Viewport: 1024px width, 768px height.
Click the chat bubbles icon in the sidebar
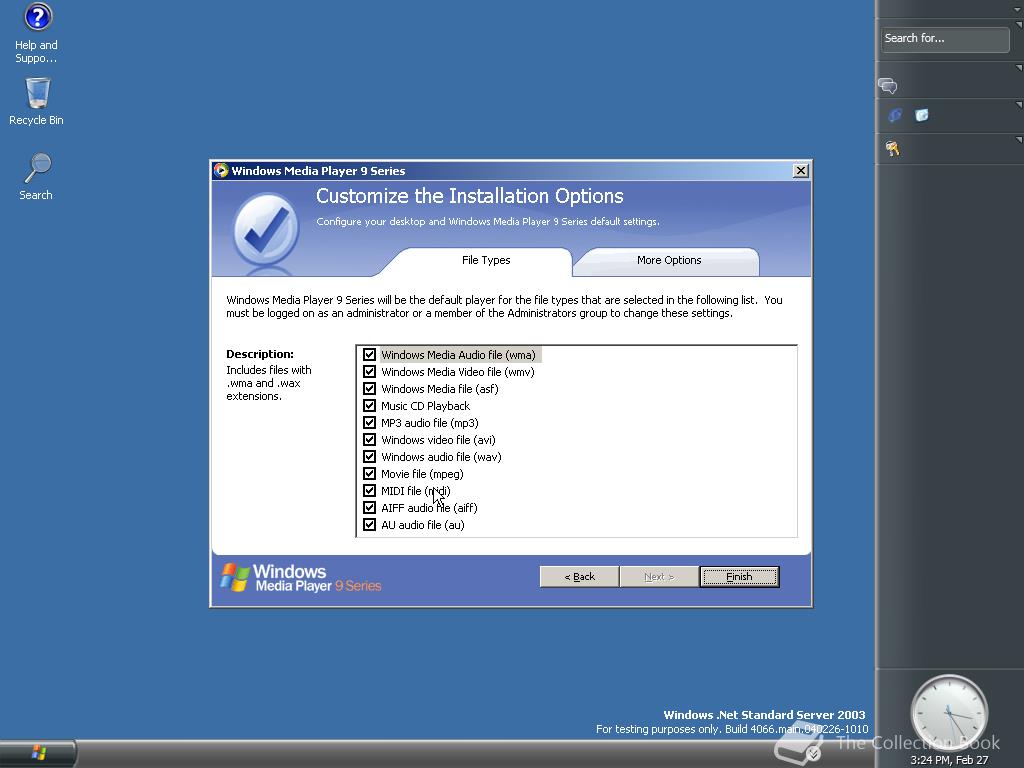coord(888,86)
